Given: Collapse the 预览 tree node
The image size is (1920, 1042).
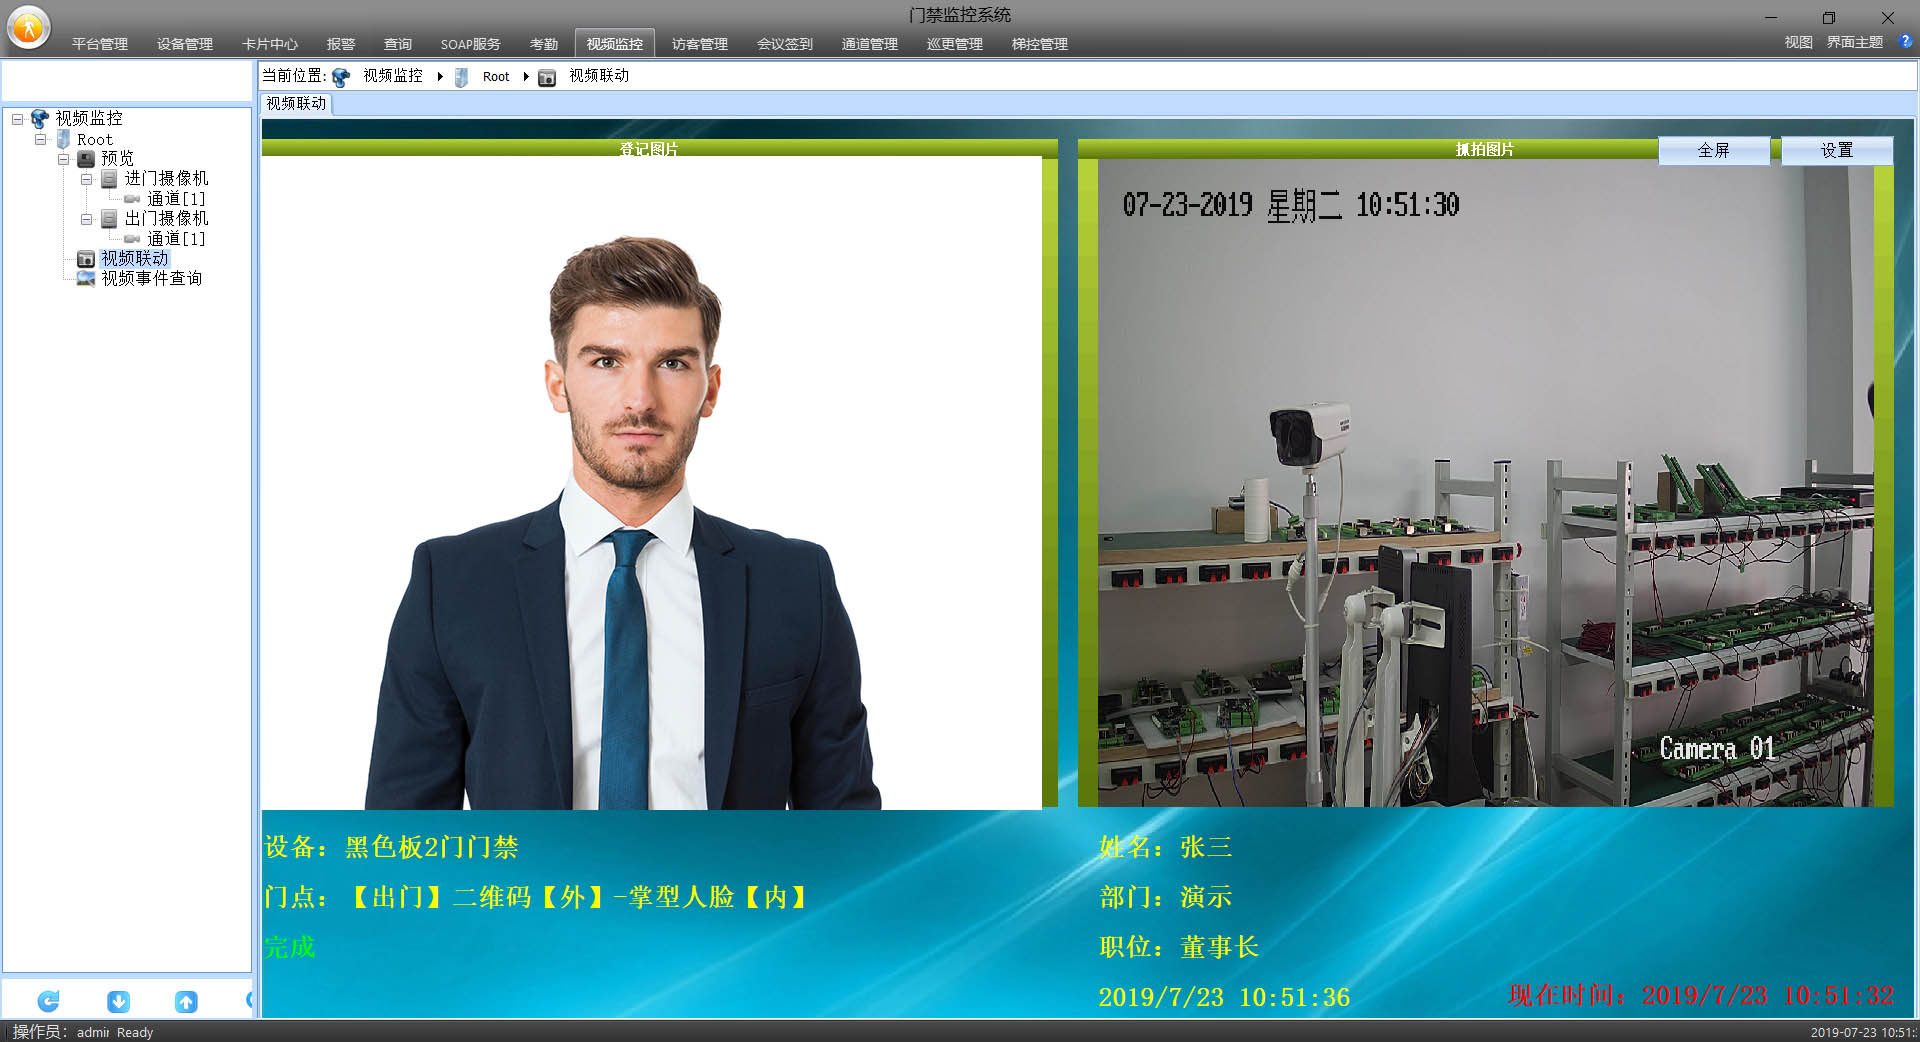Looking at the screenshot, I should 63,159.
